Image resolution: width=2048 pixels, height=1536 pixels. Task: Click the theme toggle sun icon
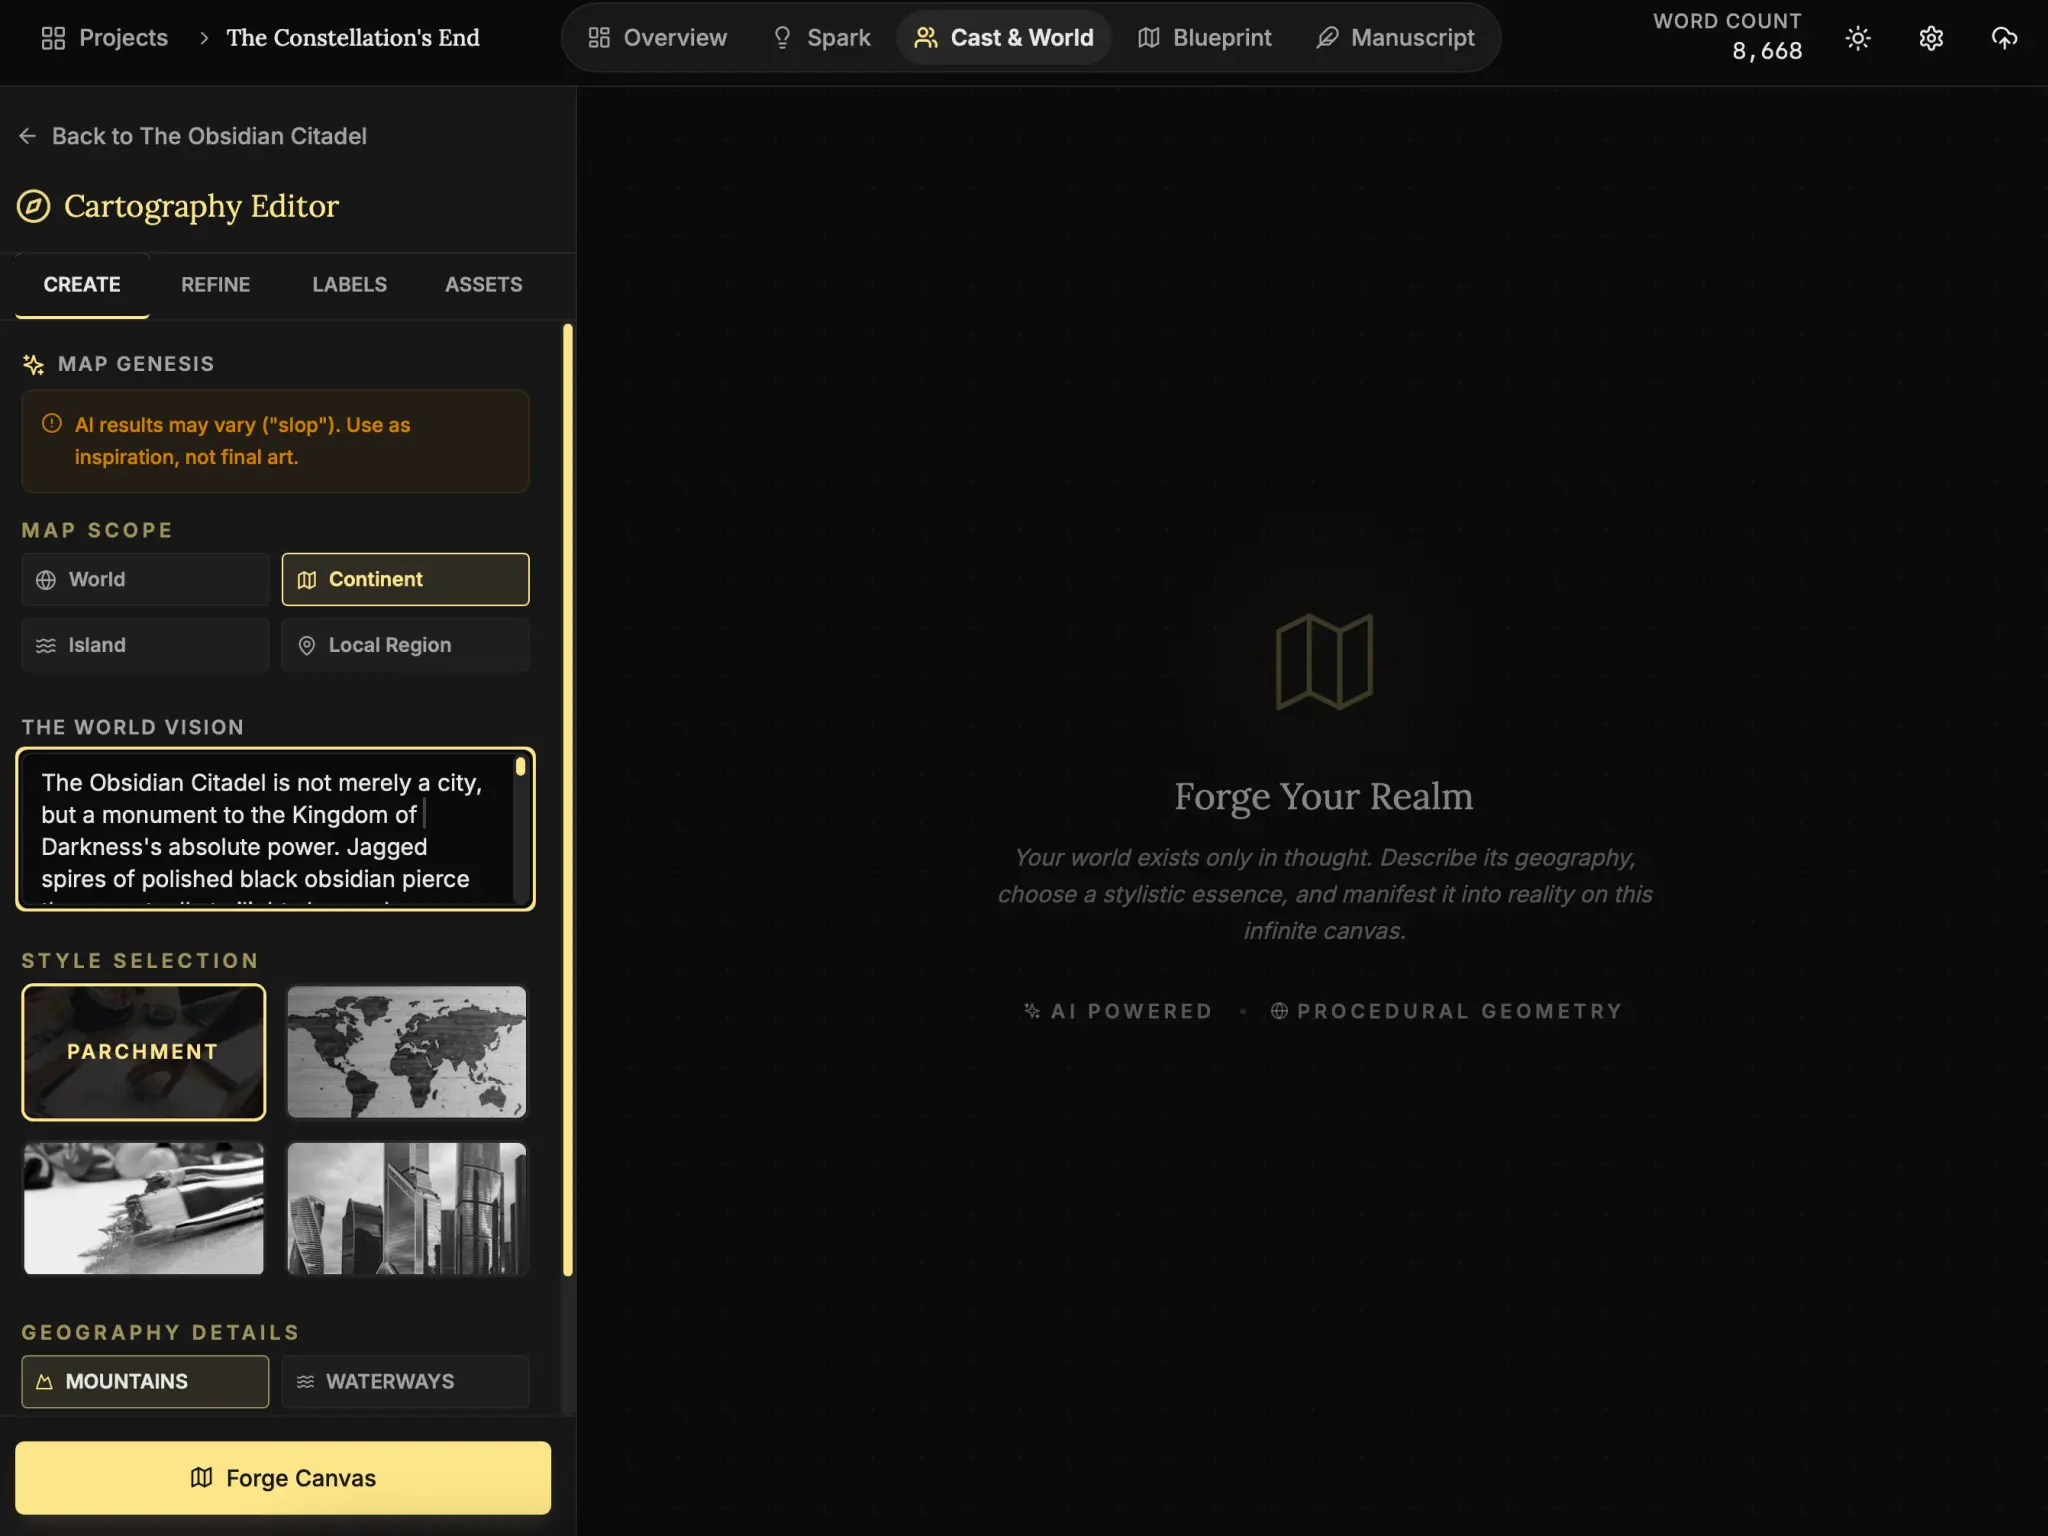click(x=1857, y=38)
